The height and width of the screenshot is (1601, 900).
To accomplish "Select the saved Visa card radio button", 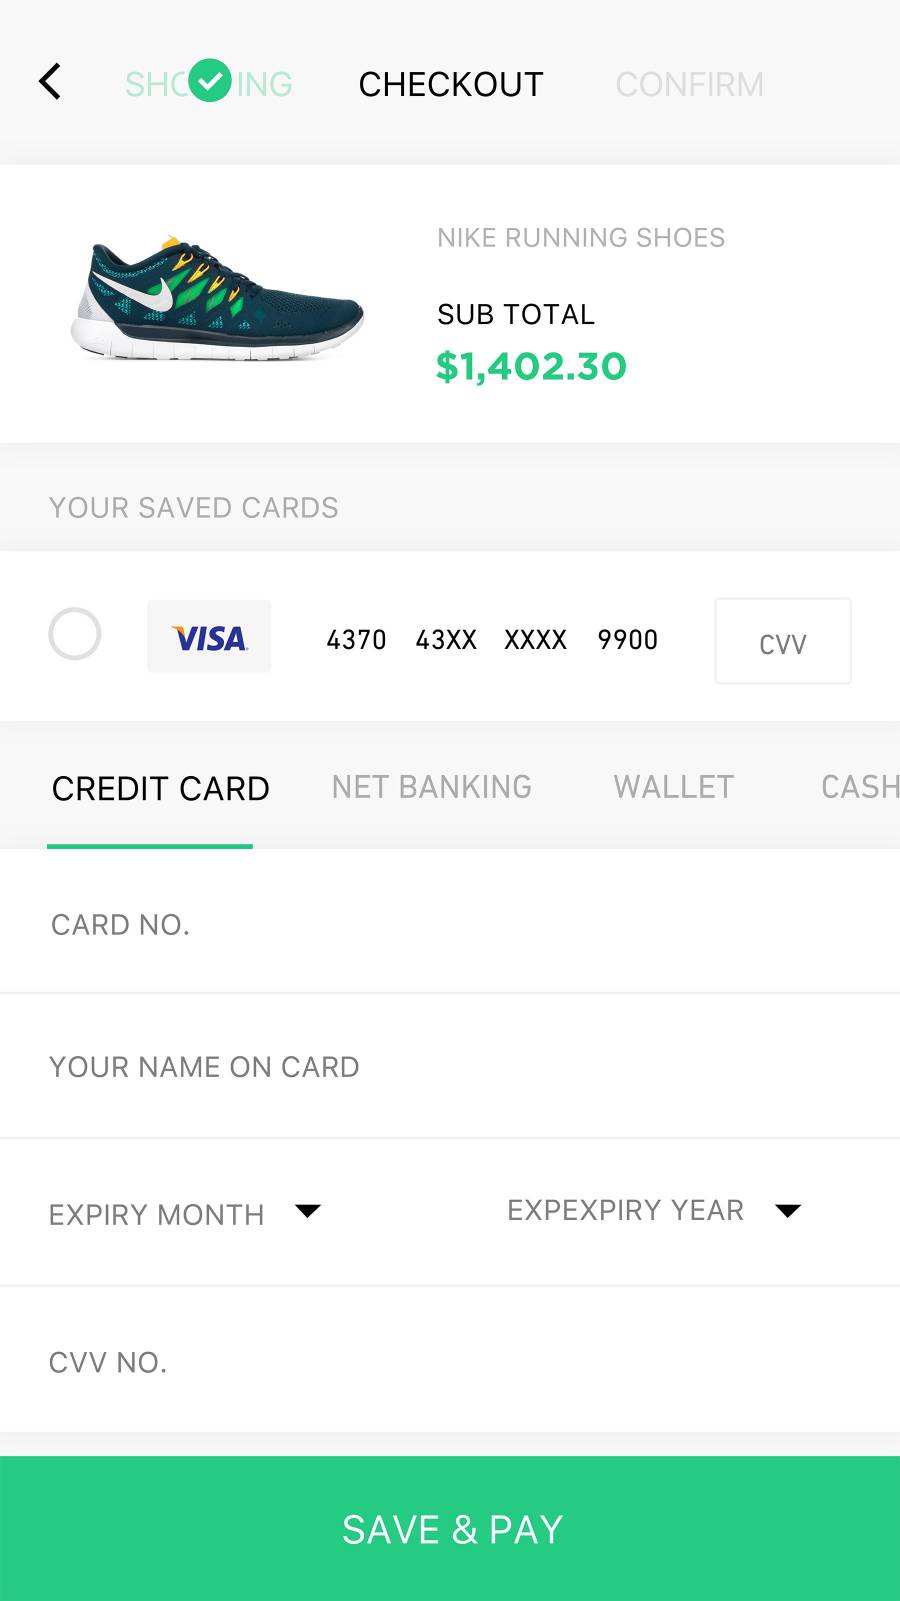I will point(75,634).
